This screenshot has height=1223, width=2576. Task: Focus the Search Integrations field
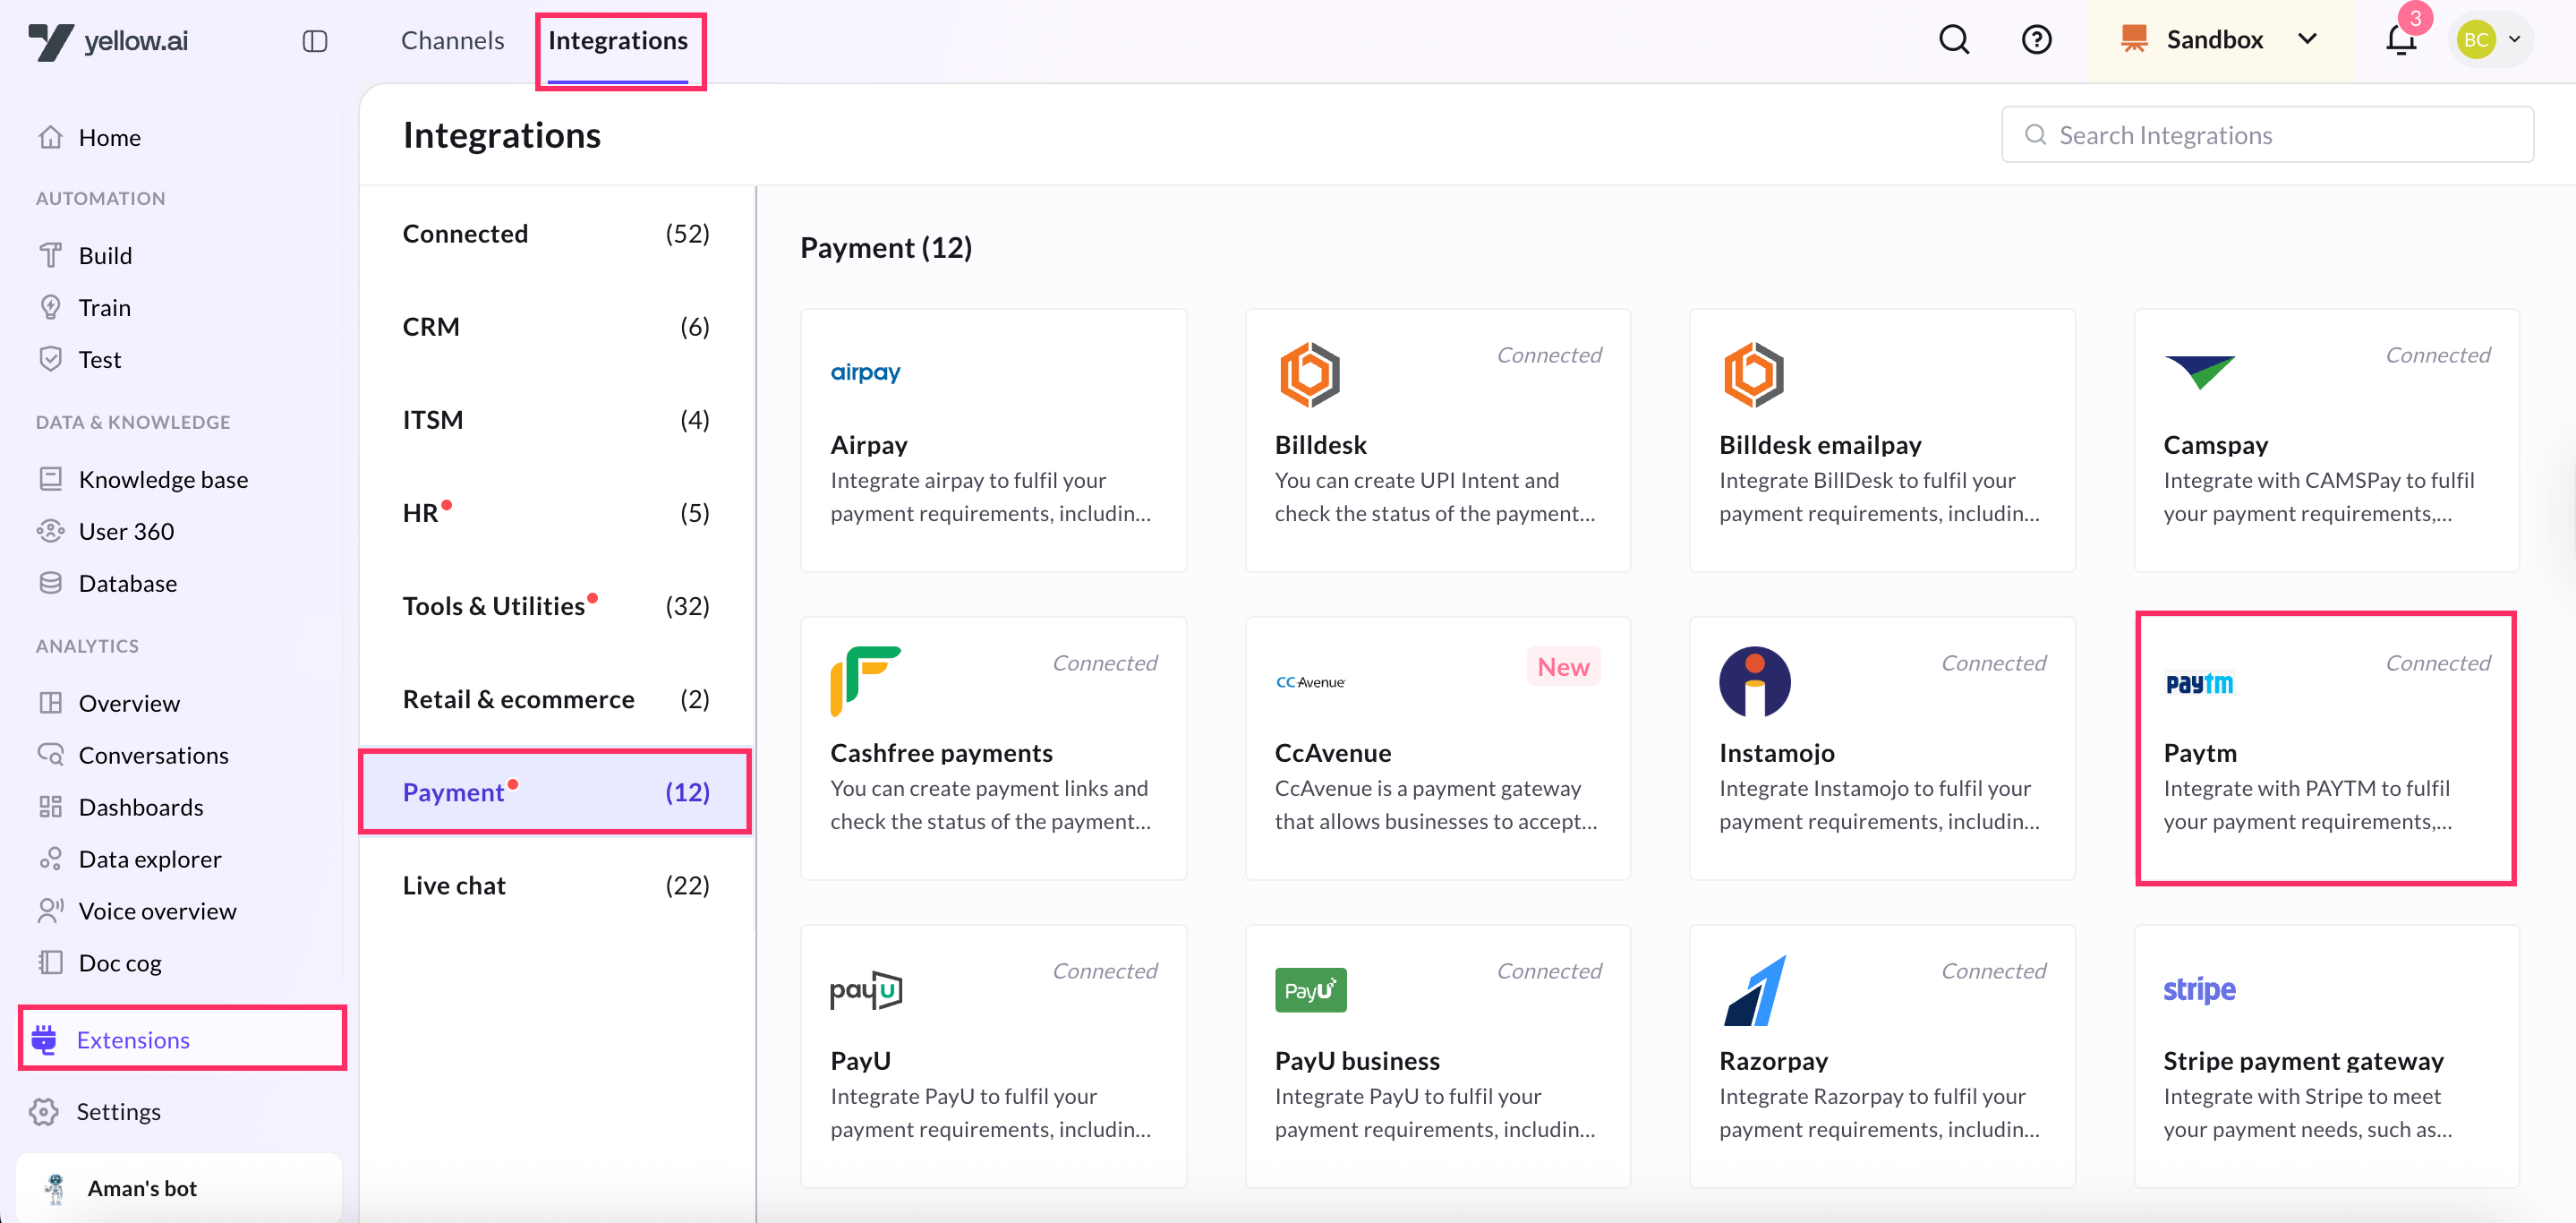pos(2267,134)
